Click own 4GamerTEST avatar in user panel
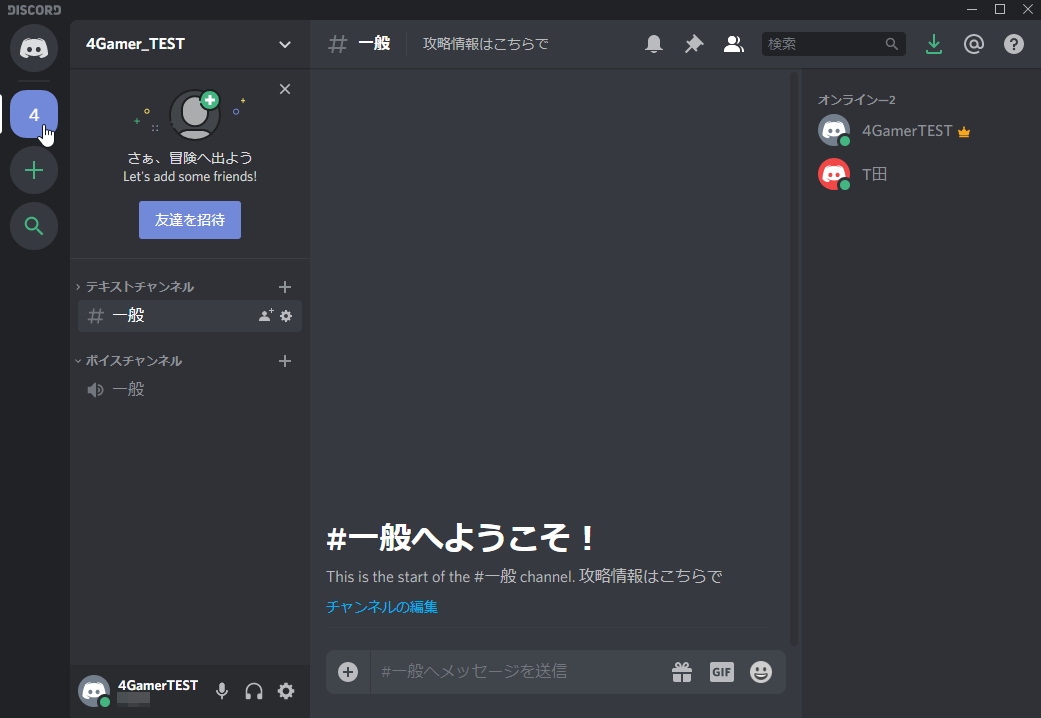The height and width of the screenshot is (718, 1041). 94,691
